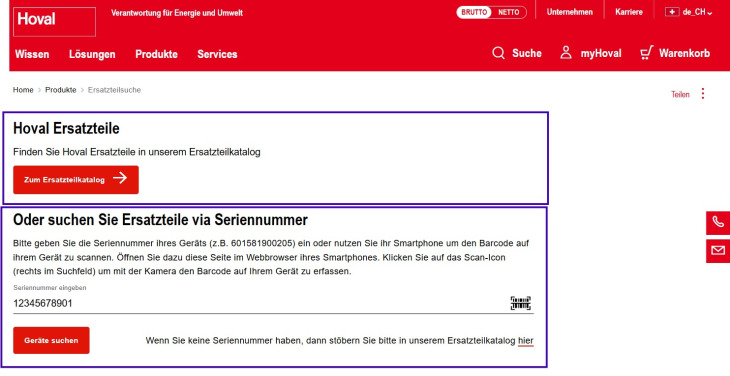This screenshot has height=376, width=730.
Task: Click the myHoval user profile icon
Action: tap(566, 53)
